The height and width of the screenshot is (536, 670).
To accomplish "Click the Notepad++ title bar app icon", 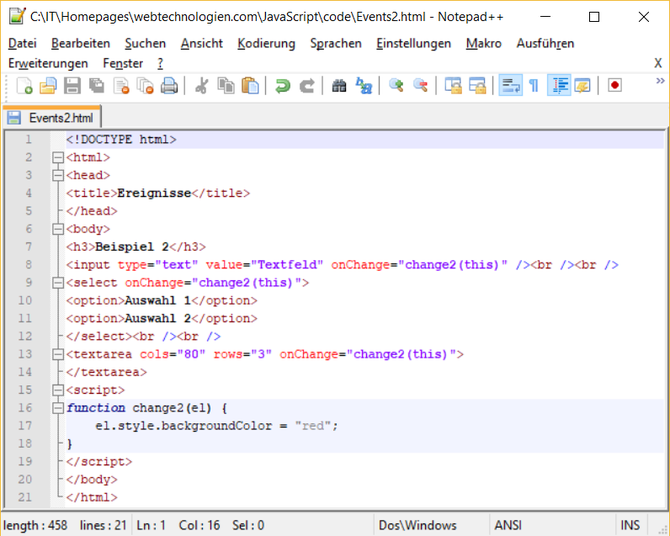I will point(17,17).
